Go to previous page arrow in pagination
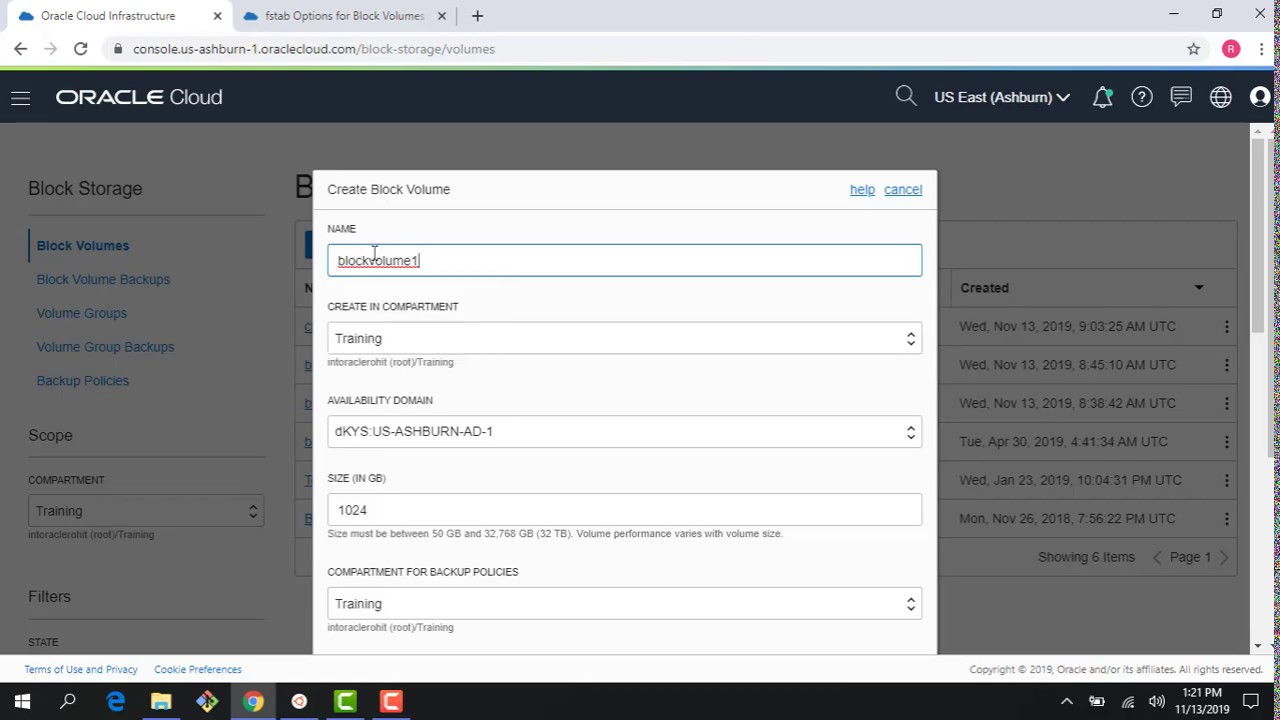1280x720 pixels. (1157, 557)
